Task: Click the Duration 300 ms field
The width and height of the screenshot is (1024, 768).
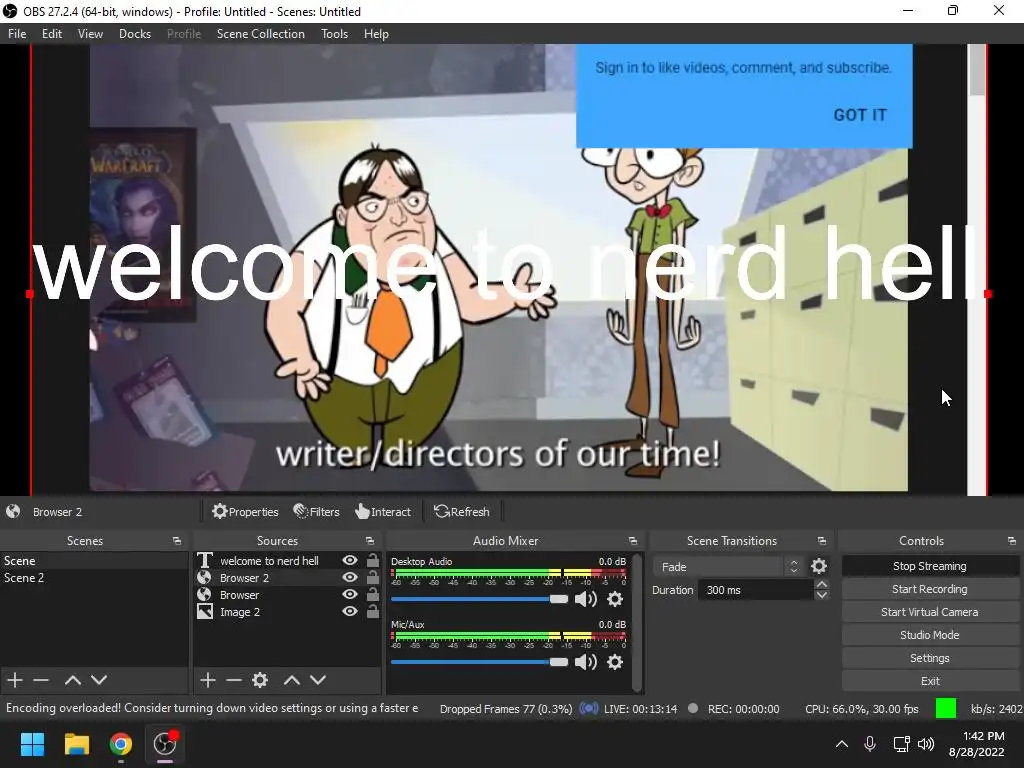Action: pyautogui.click(x=756, y=590)
